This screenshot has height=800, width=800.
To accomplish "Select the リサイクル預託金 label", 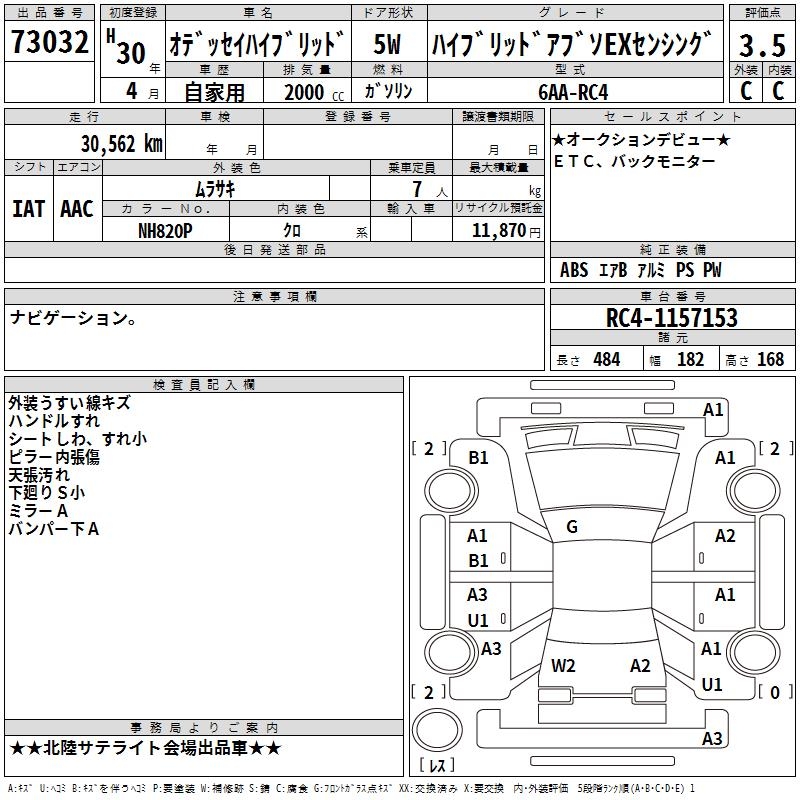I will [498, 208].
